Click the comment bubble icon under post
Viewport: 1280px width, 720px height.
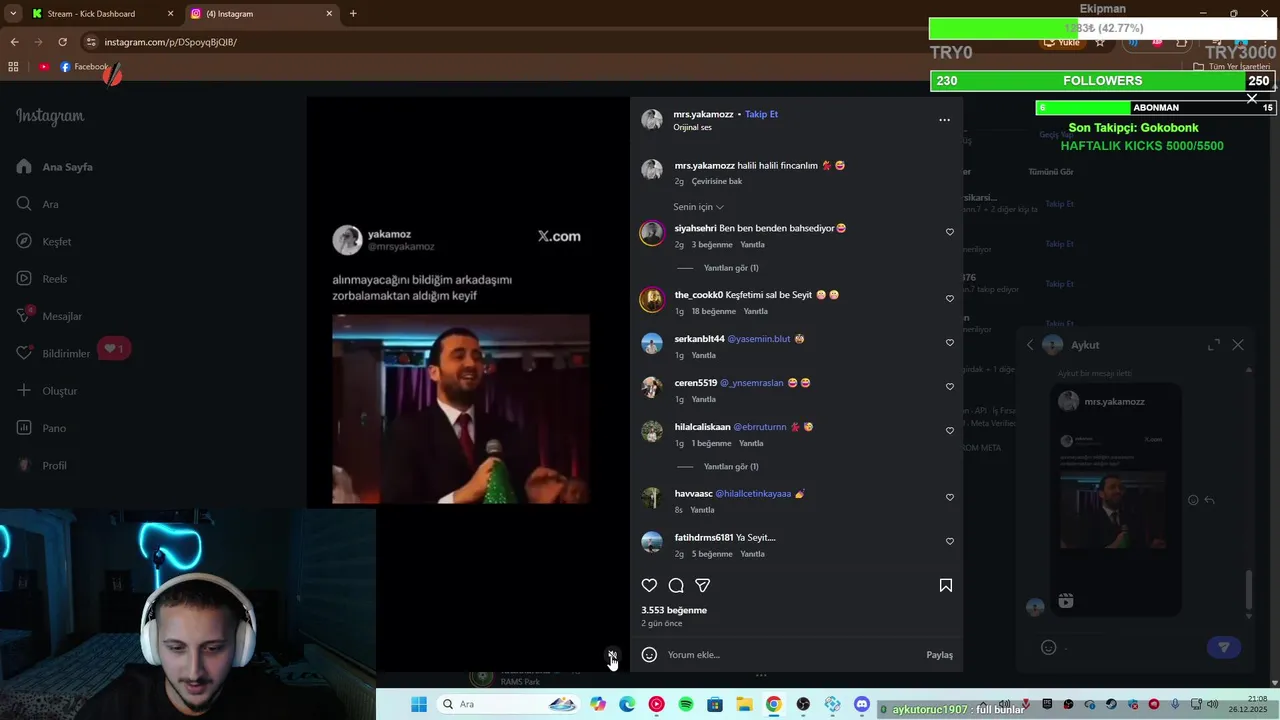click(676, 586)
